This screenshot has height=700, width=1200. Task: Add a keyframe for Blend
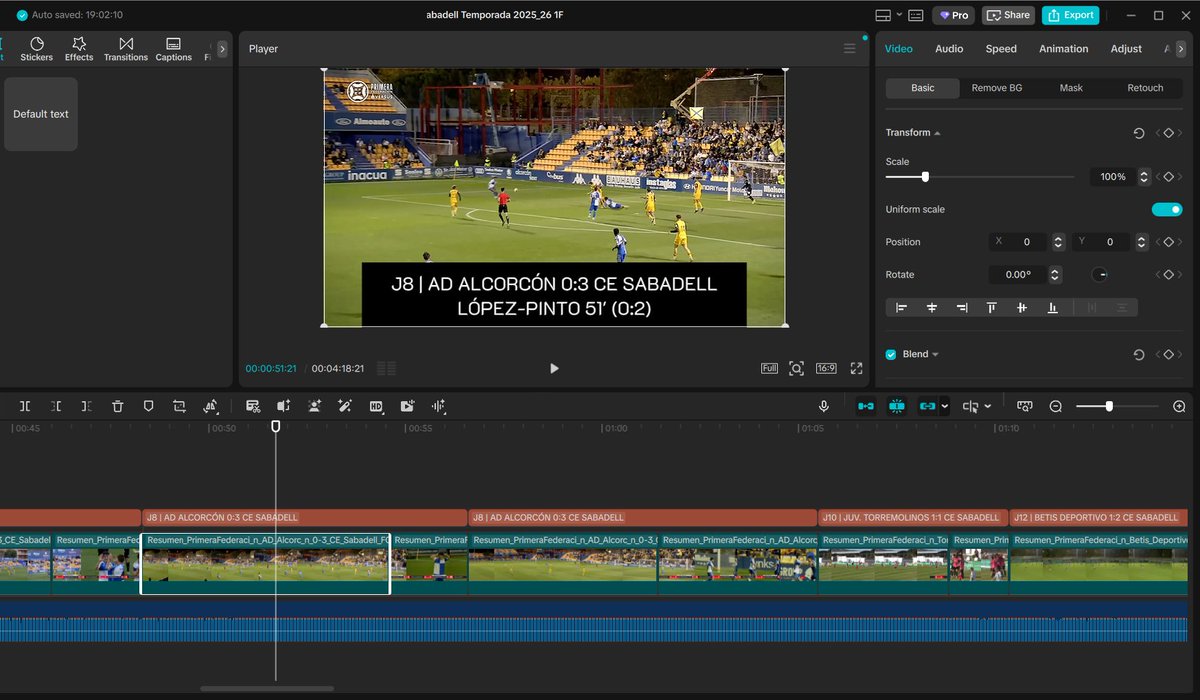[1168, 354]
